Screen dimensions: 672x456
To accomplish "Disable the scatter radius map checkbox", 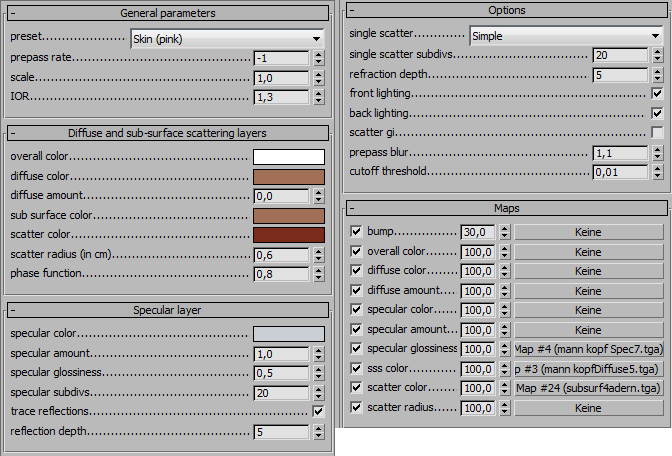I will 356,407.
